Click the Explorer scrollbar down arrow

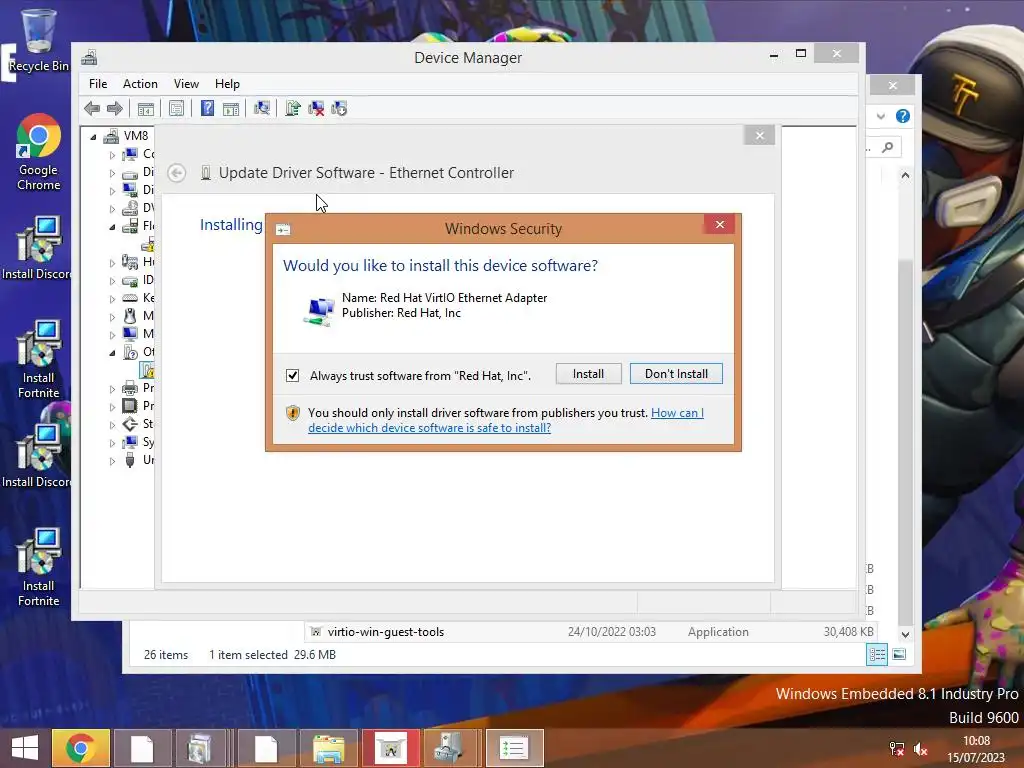pyautogui.click(x=905, y=634)
